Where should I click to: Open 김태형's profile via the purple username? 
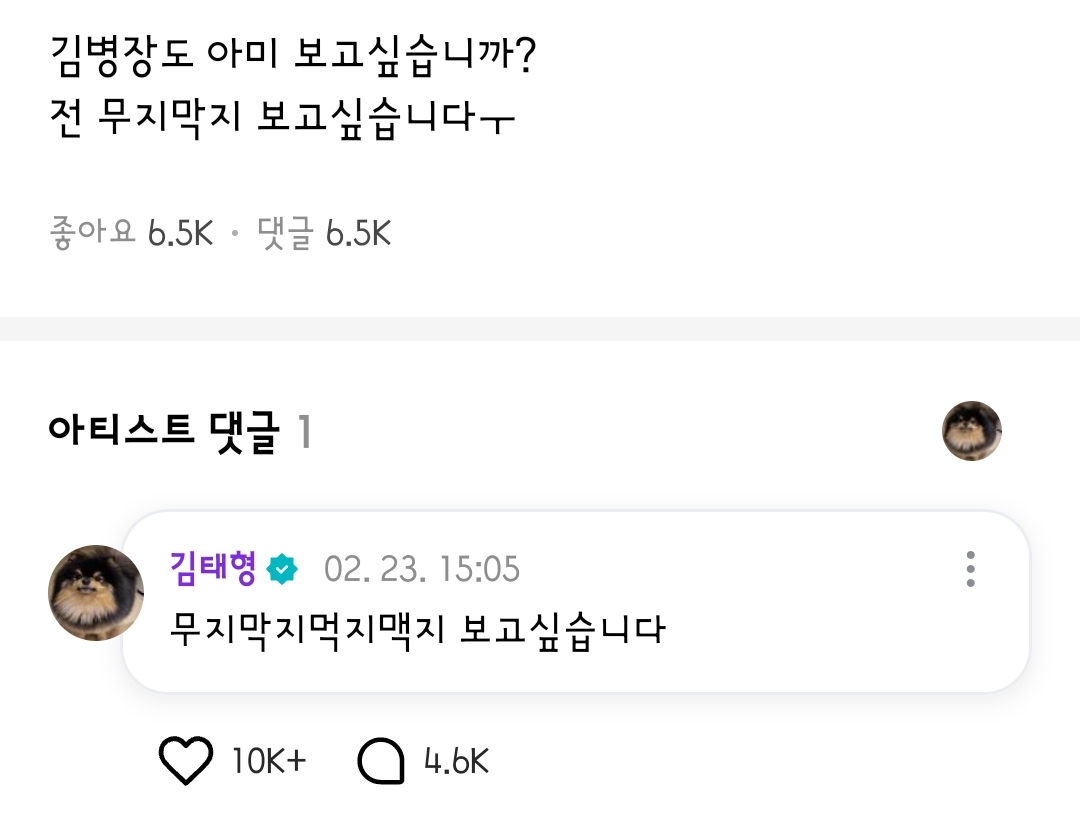213,569
